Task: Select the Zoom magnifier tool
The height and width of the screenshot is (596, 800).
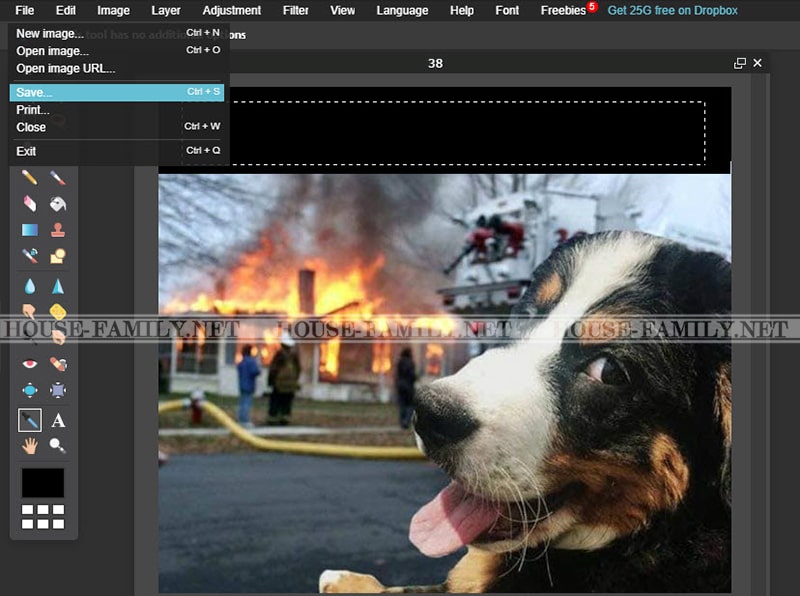Action: point(58,446)
